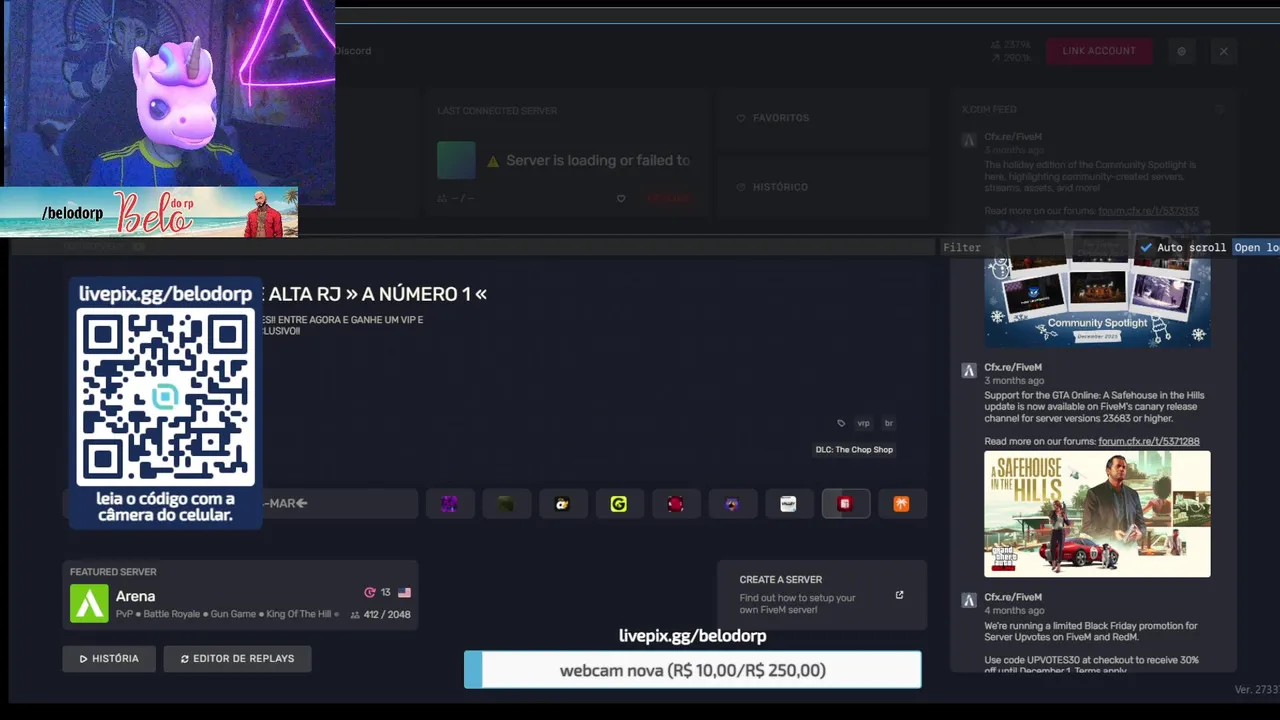This screenshot has width=1280, height=720.
Task: Open the orange palm tree server icon
Action: tap(901, 504)
